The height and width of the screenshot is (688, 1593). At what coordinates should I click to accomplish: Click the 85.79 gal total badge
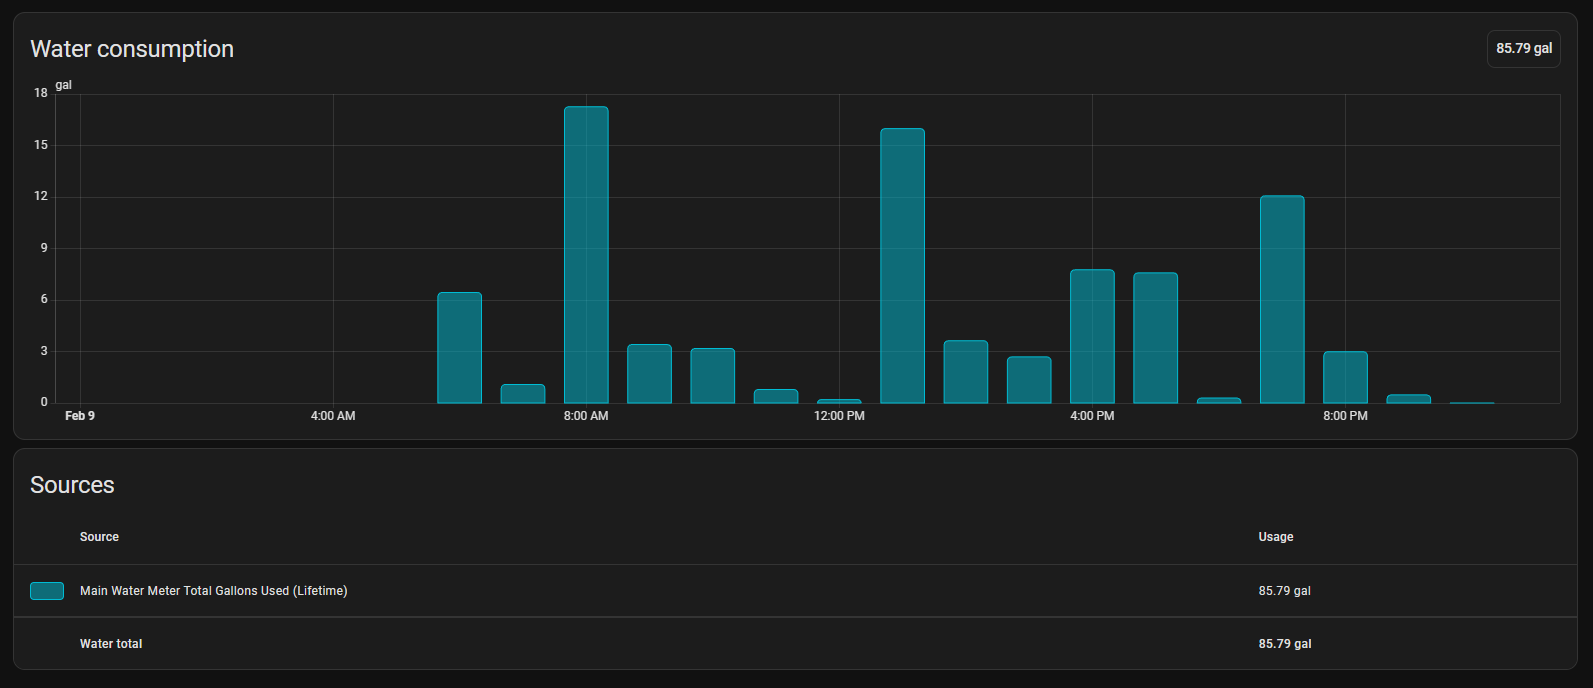pyautogui.click(x=1523, y=49)
